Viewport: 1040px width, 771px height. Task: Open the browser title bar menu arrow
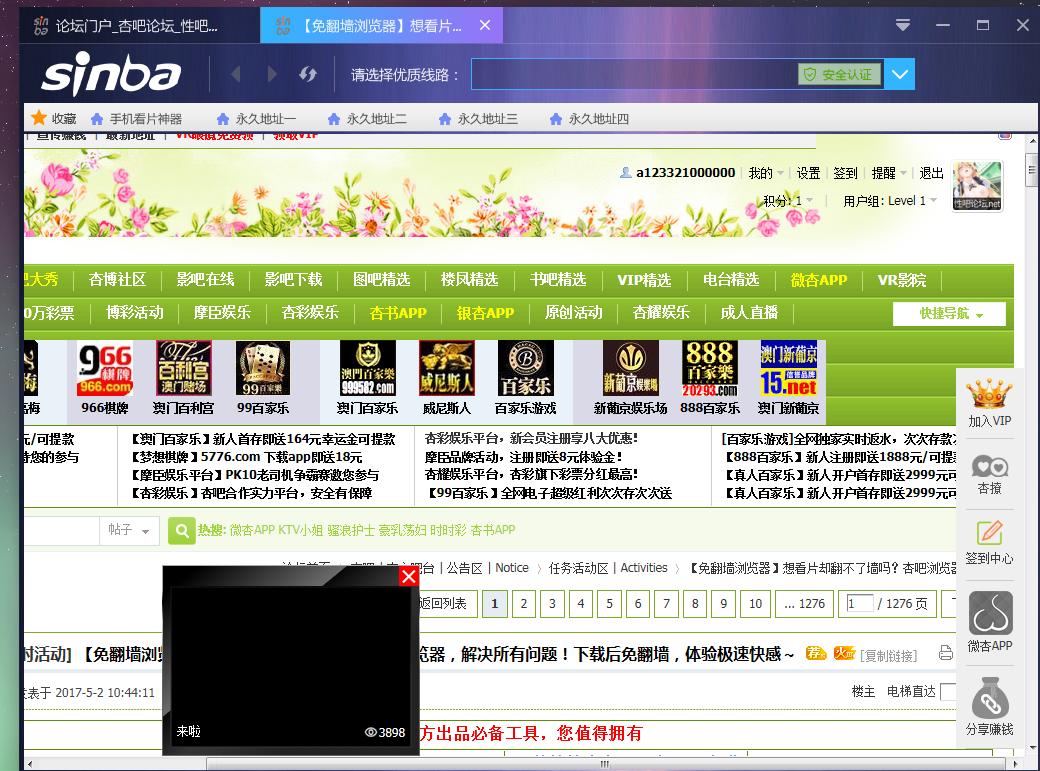902,25
